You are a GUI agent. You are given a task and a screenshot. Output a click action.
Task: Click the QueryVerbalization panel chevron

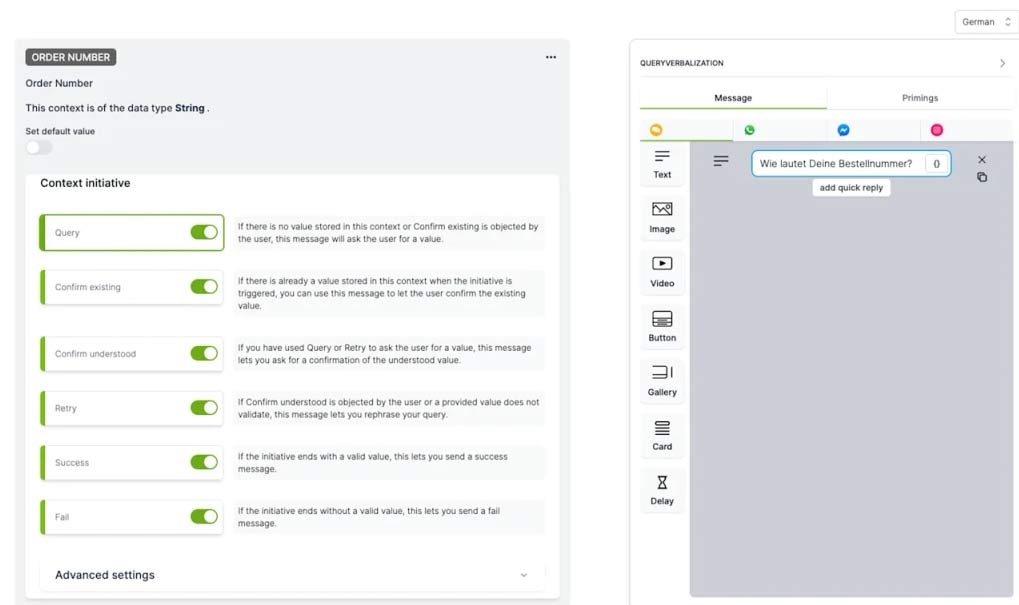1002,63
